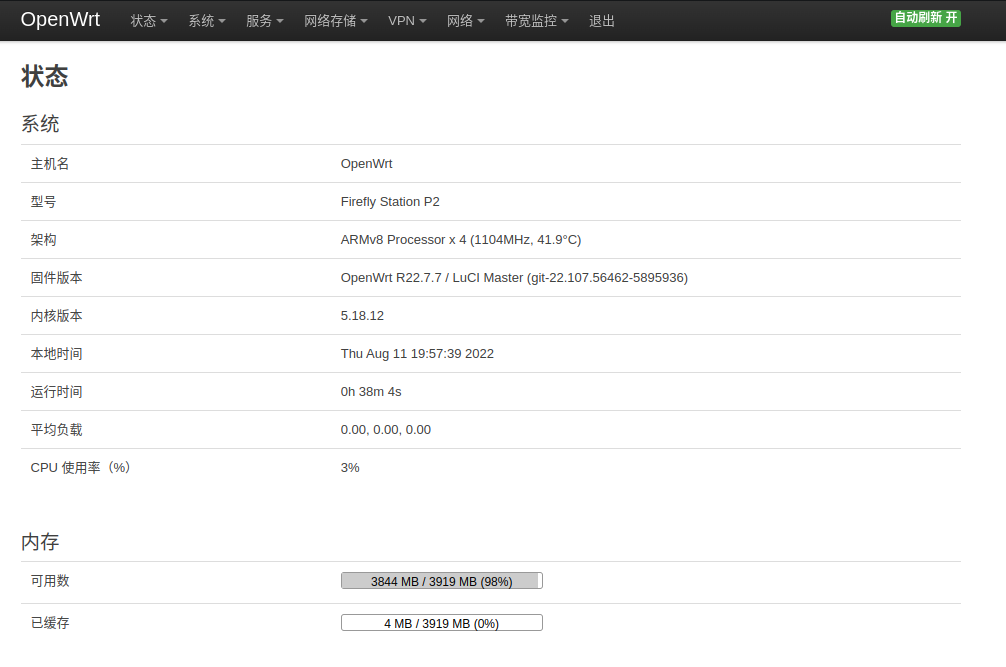Screen dimensions: 1006x667
Task: Open the 状态 dropdown menu
Action: point(149,21)
